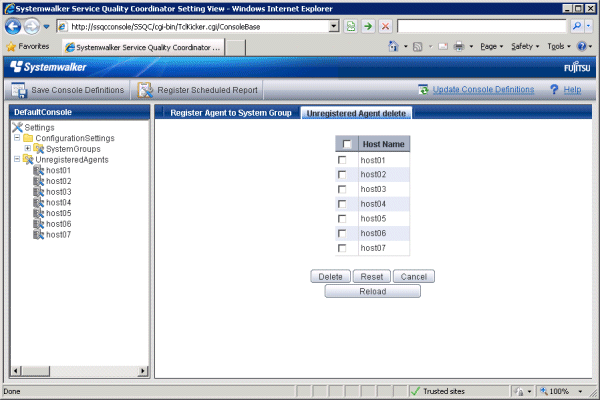Click the Read Mail icon
Image resolution: width=600 pixels, height=400 pixels.
pyautogui.click(x=443, y=47)
